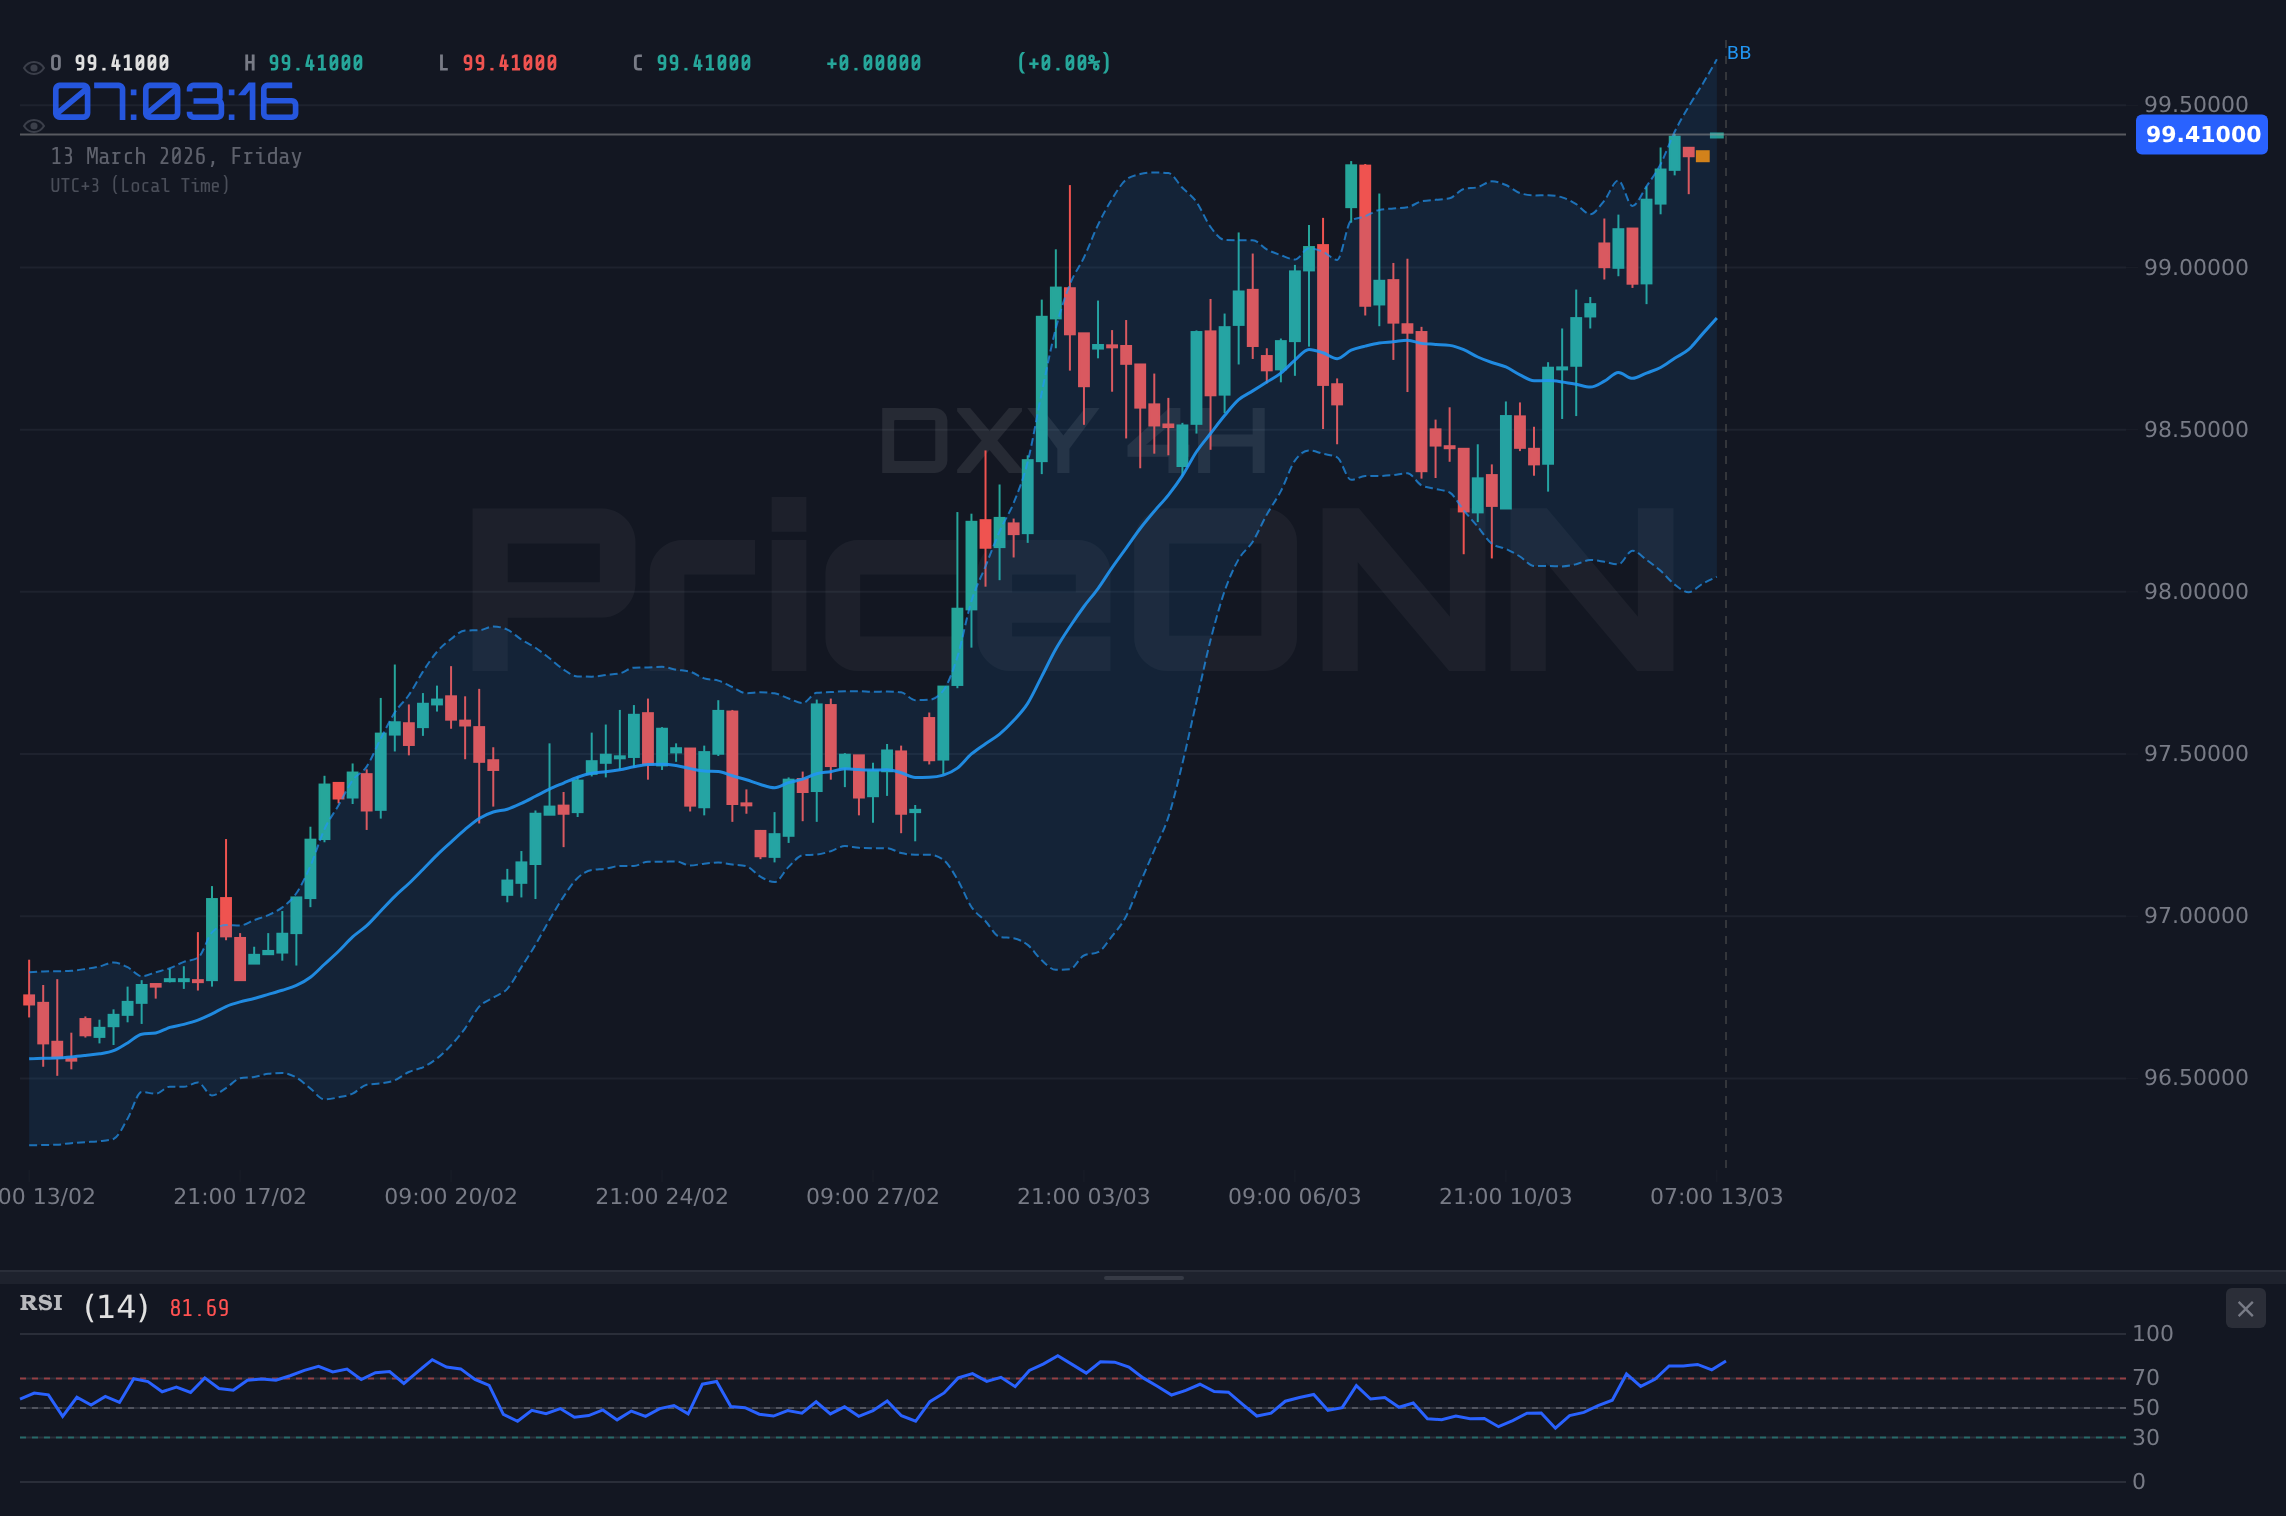Image resolution: width=2286 pixels, height=1516 pixels.
Task: Click the RSI axis label 30
Action: (x=2146, y=1437)
